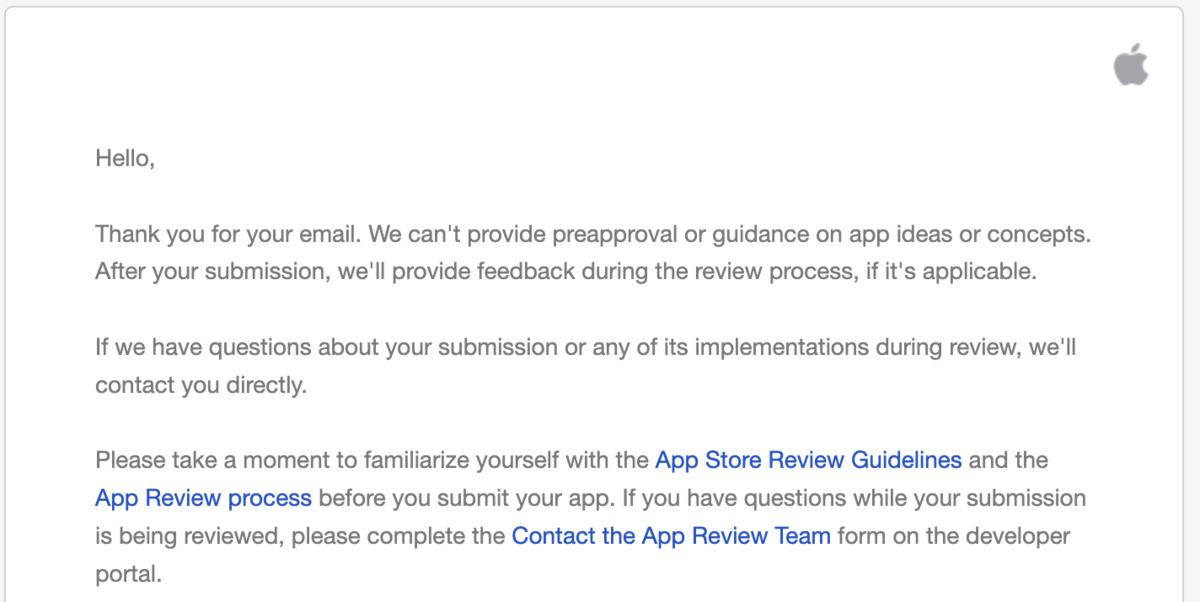This screenshot has height=602, width=1200.
Task: Open the App Review process link
Action: click(x=204, y=498)
